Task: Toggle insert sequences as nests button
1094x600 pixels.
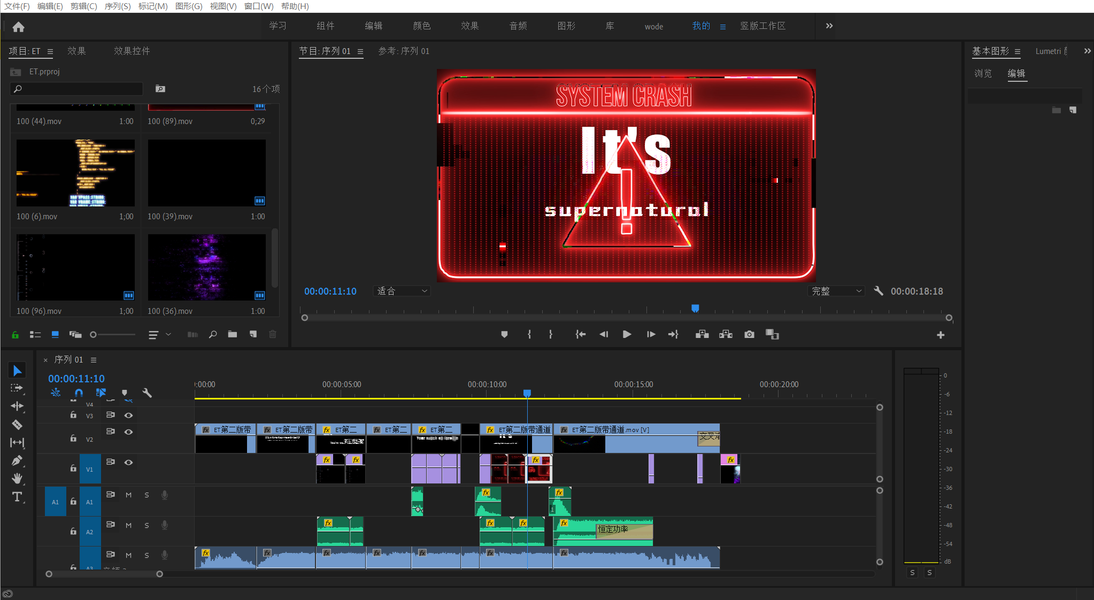Action: 56,393
